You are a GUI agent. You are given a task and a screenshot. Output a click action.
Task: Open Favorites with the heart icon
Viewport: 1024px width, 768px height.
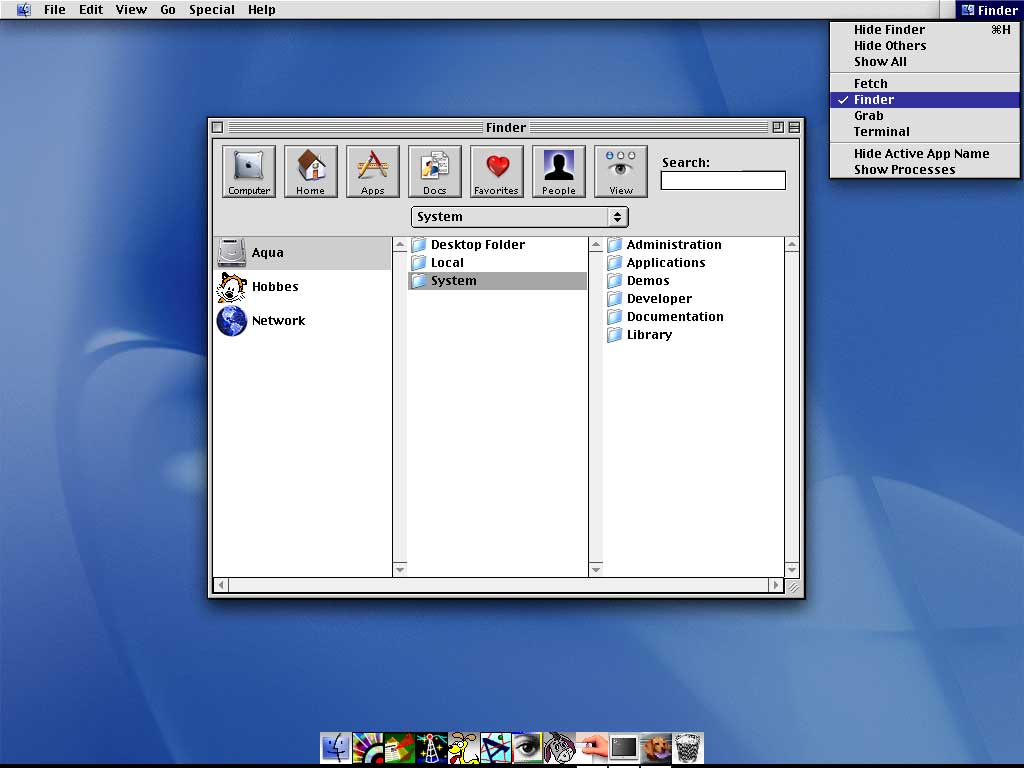coord(496,171)
